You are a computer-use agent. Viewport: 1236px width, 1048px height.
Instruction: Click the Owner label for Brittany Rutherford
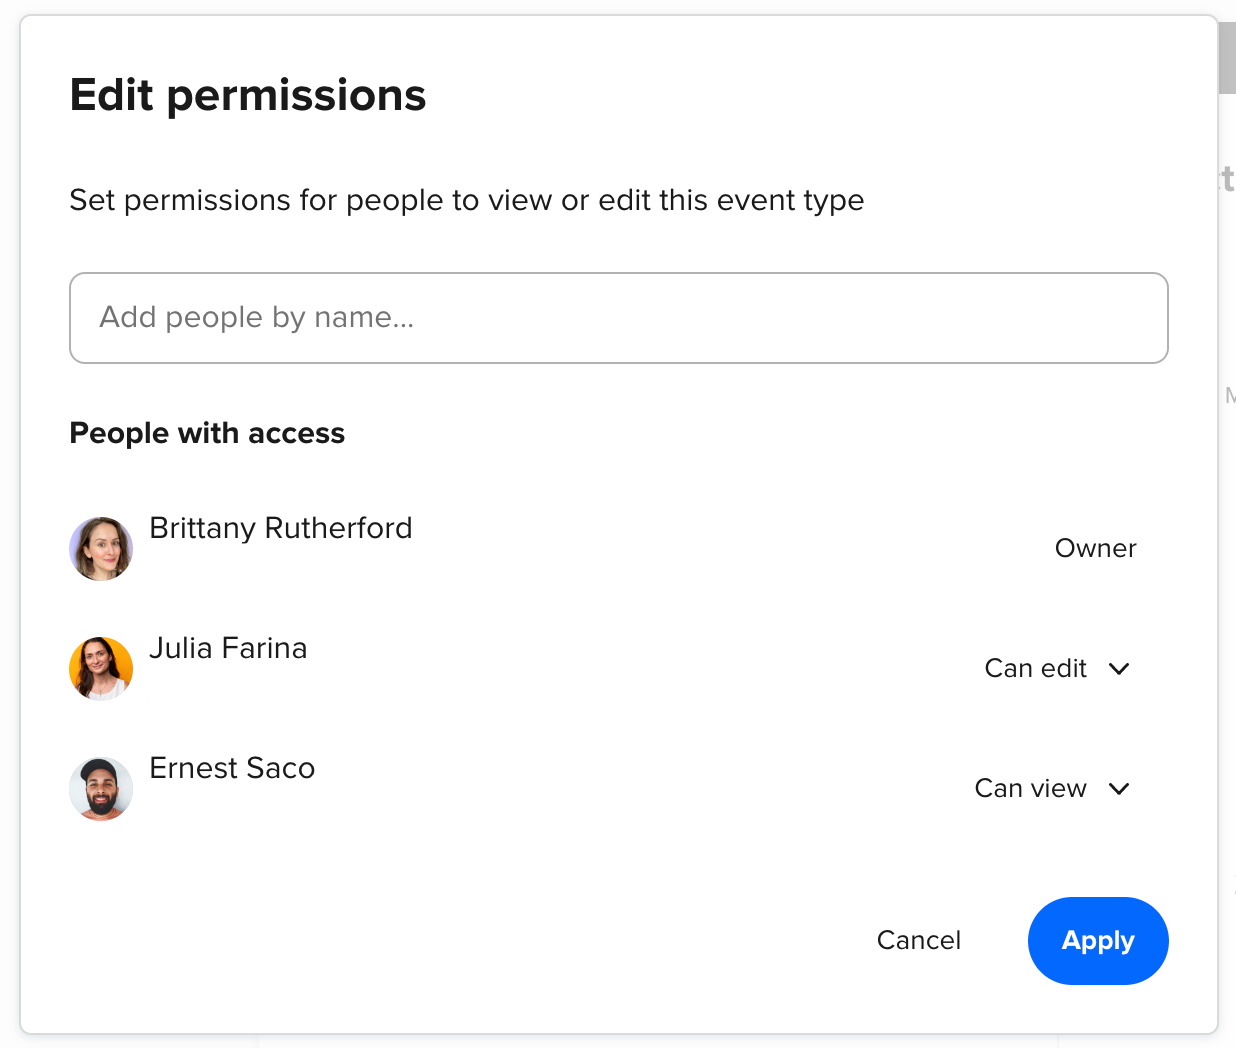[x=1095, y=549]
